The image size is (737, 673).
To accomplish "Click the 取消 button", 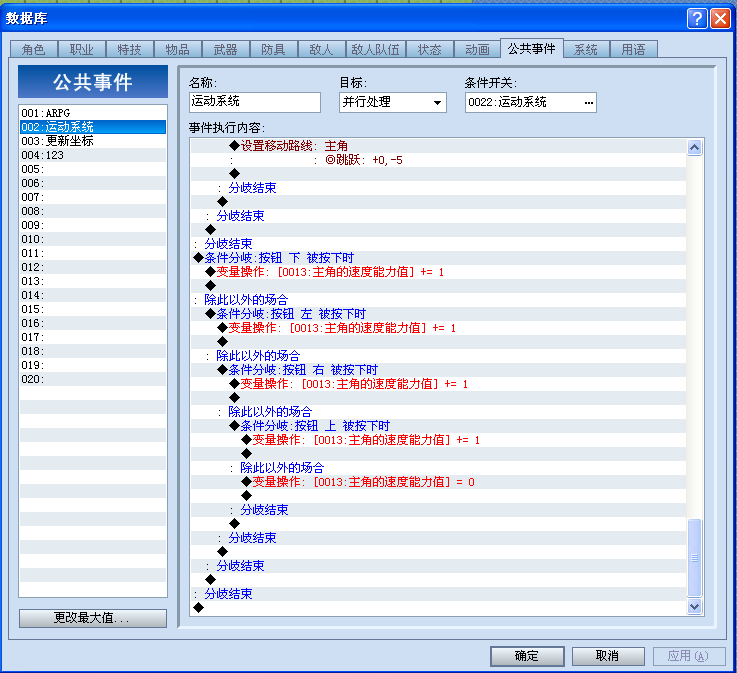I will click(608, 656).
